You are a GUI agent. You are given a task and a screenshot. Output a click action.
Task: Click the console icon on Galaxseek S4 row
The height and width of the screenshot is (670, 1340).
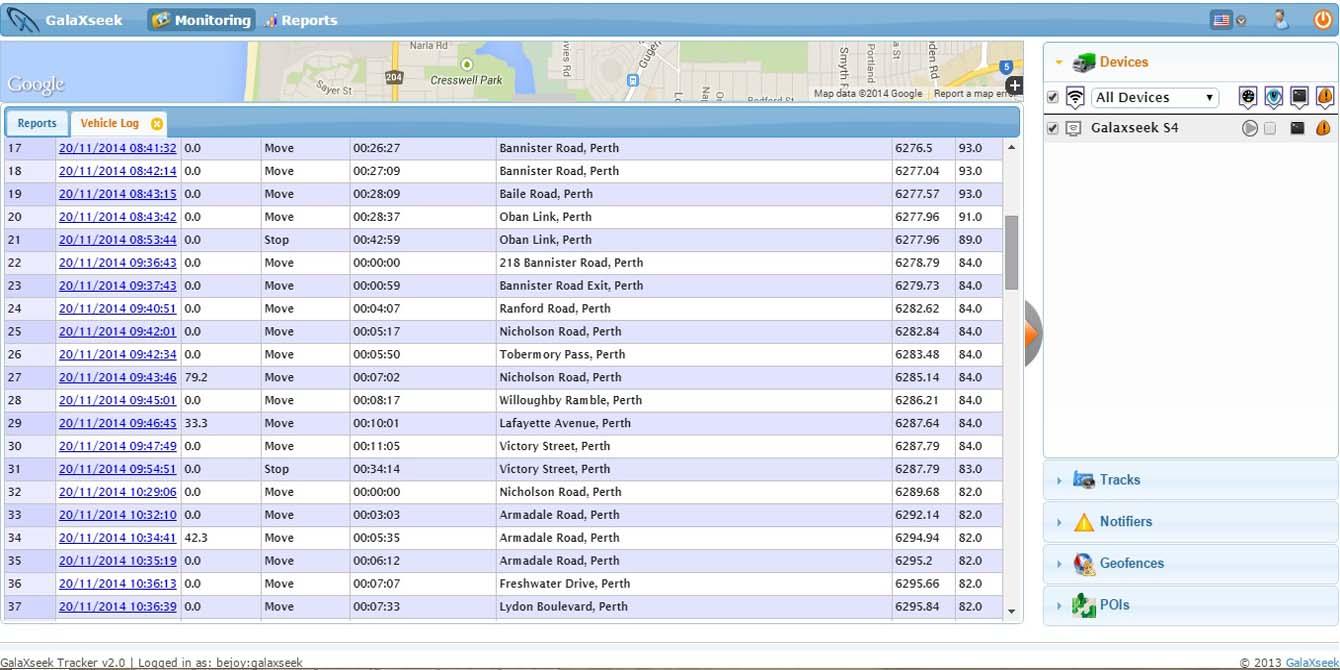pos(1297,128)
